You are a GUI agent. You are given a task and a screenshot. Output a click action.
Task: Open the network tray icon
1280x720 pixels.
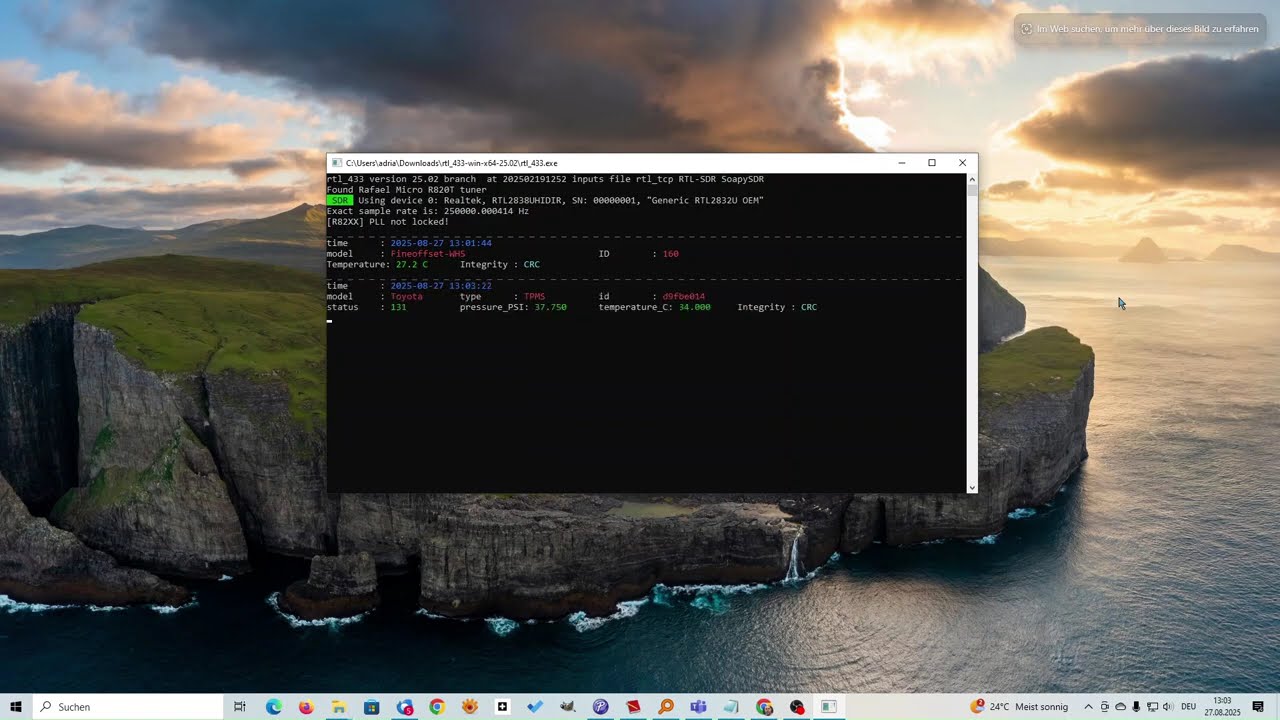pos(1152,707)
